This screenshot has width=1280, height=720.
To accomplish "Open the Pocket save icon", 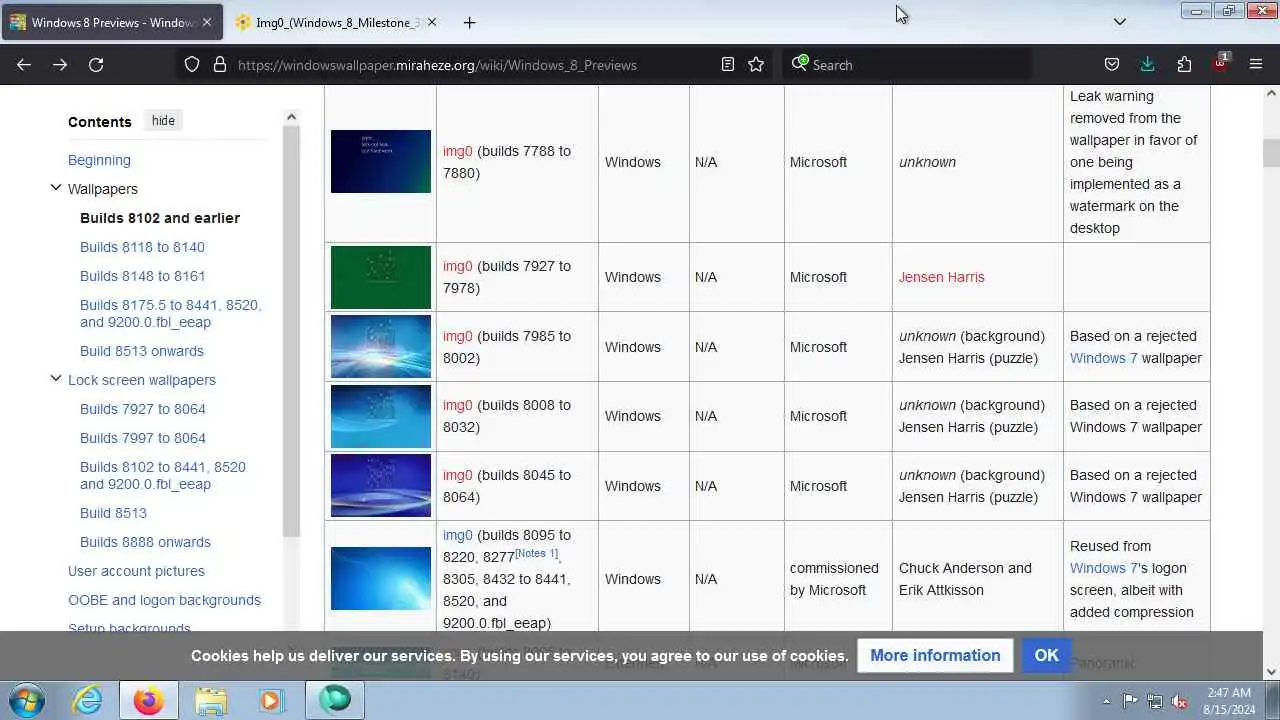I will coord(1111,64).
